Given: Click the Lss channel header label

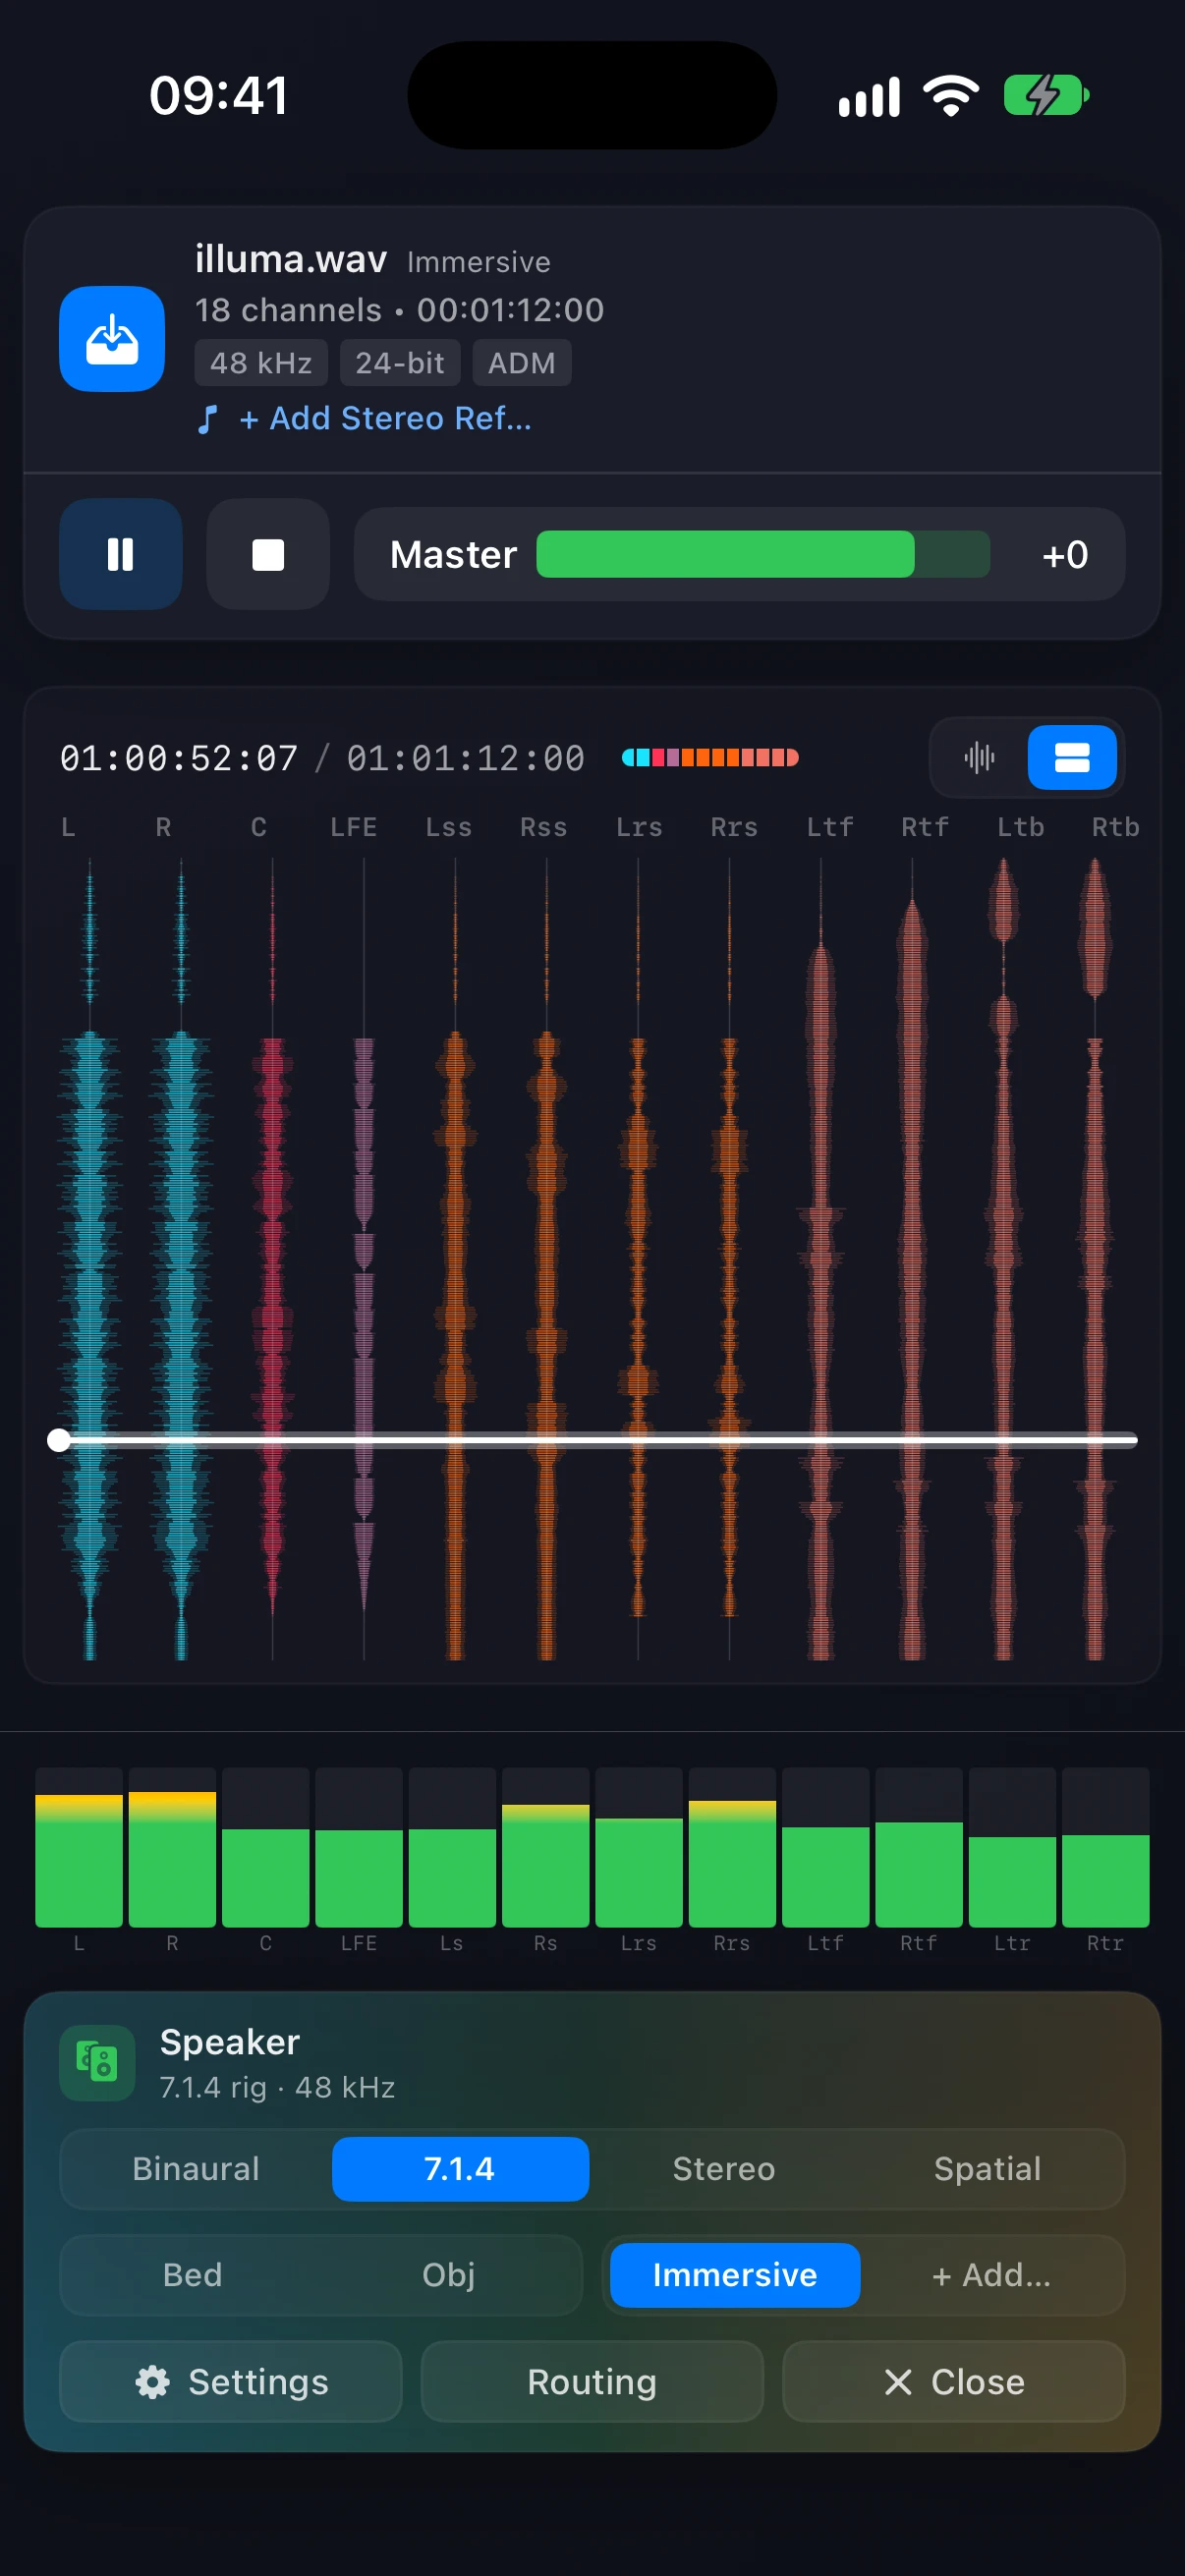Looking at the screenshot, I should pos(448,827).
